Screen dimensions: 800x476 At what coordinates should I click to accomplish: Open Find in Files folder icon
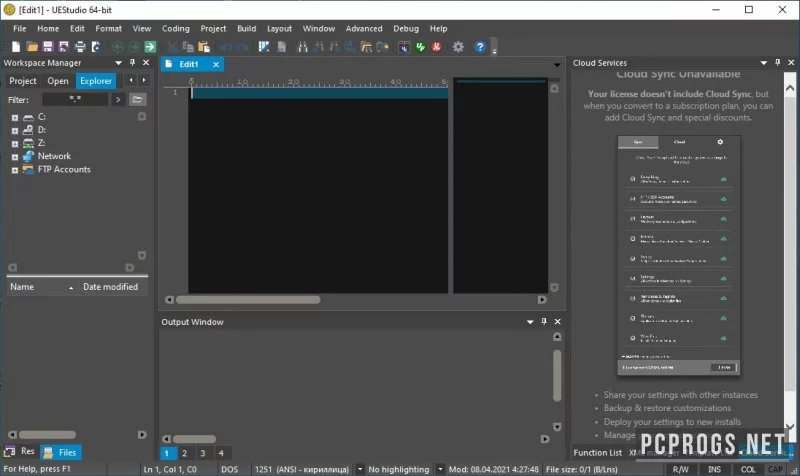[x=366, y=47]
